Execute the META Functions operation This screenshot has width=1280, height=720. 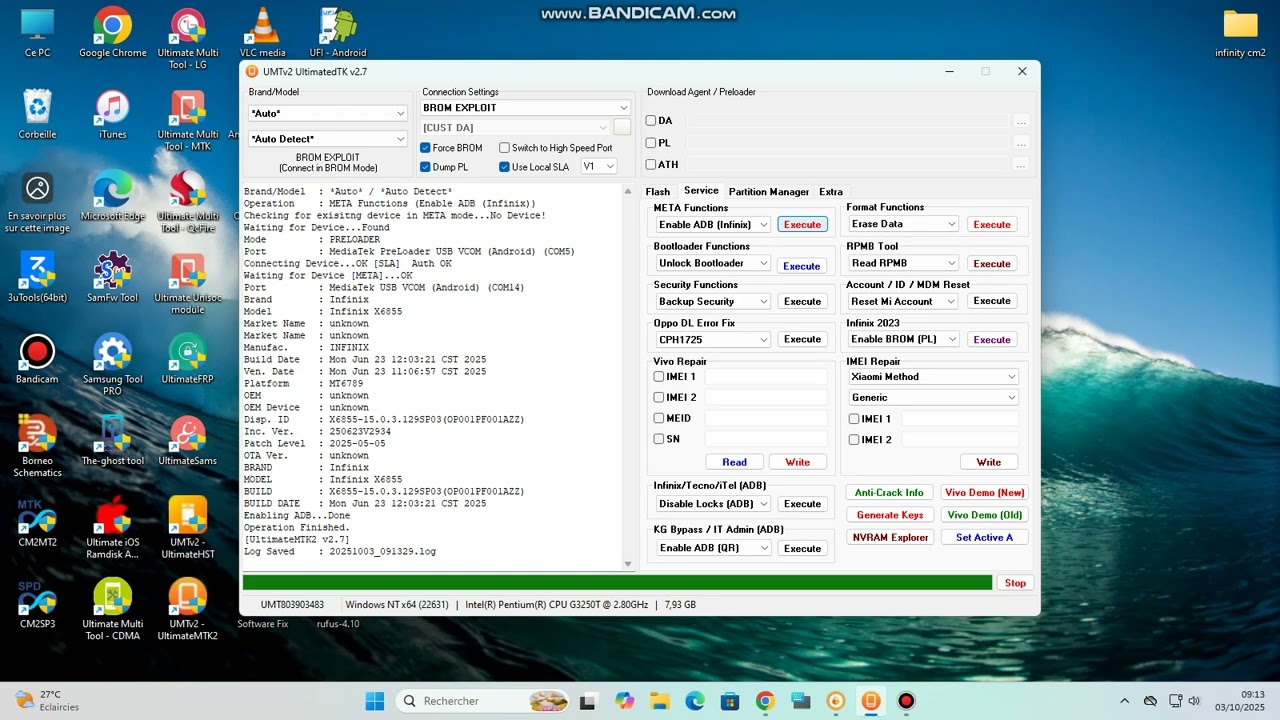point(802,225)
